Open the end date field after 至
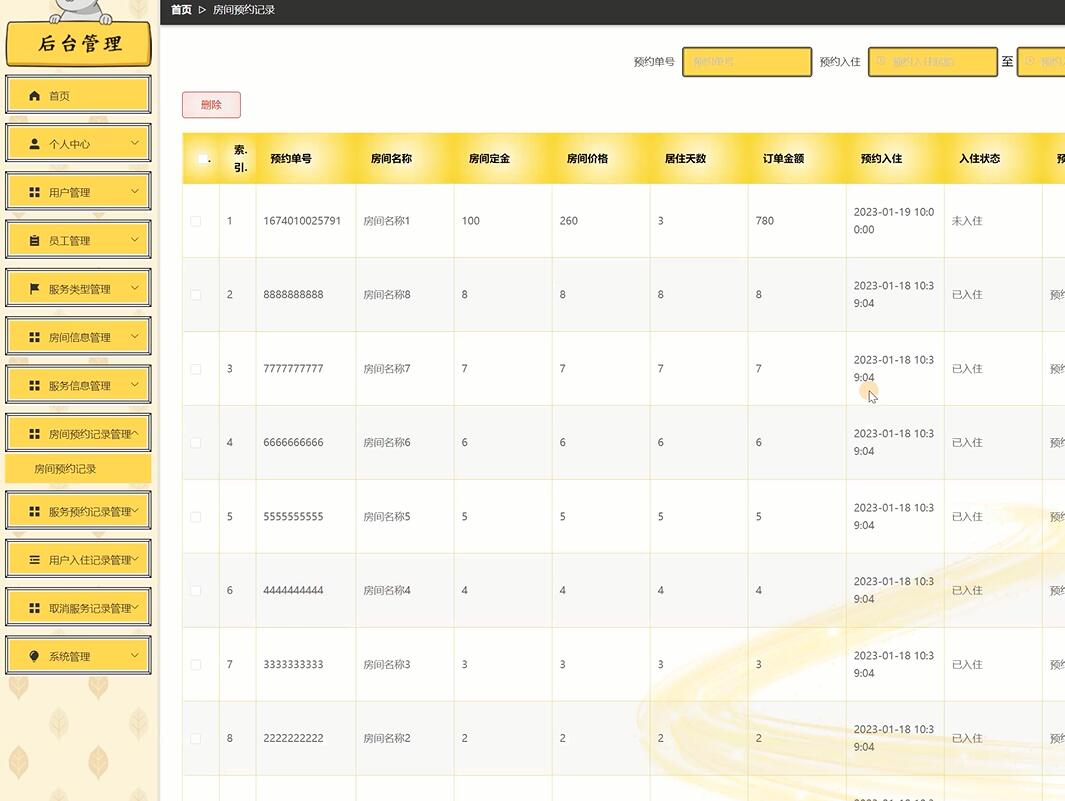 (1041, 62)
